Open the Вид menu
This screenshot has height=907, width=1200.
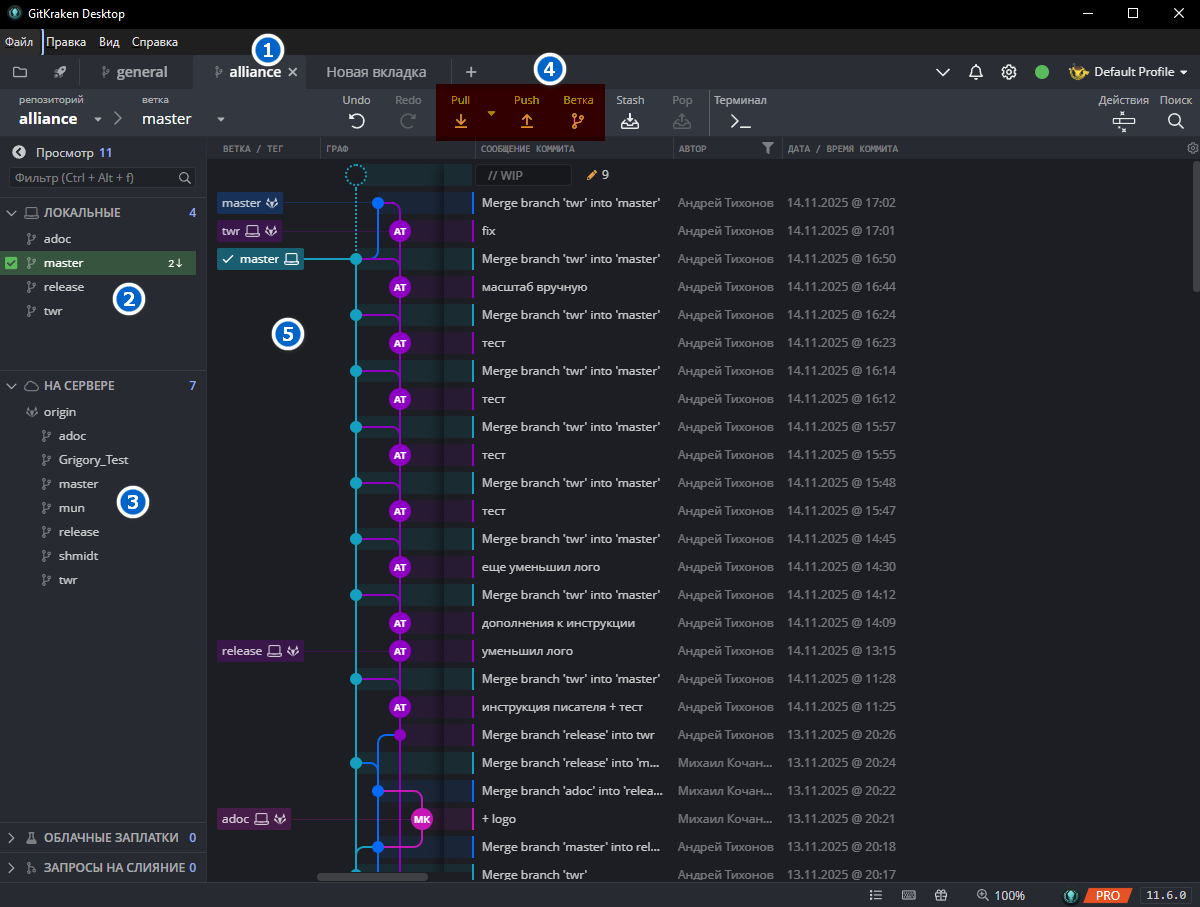(108, 42)
